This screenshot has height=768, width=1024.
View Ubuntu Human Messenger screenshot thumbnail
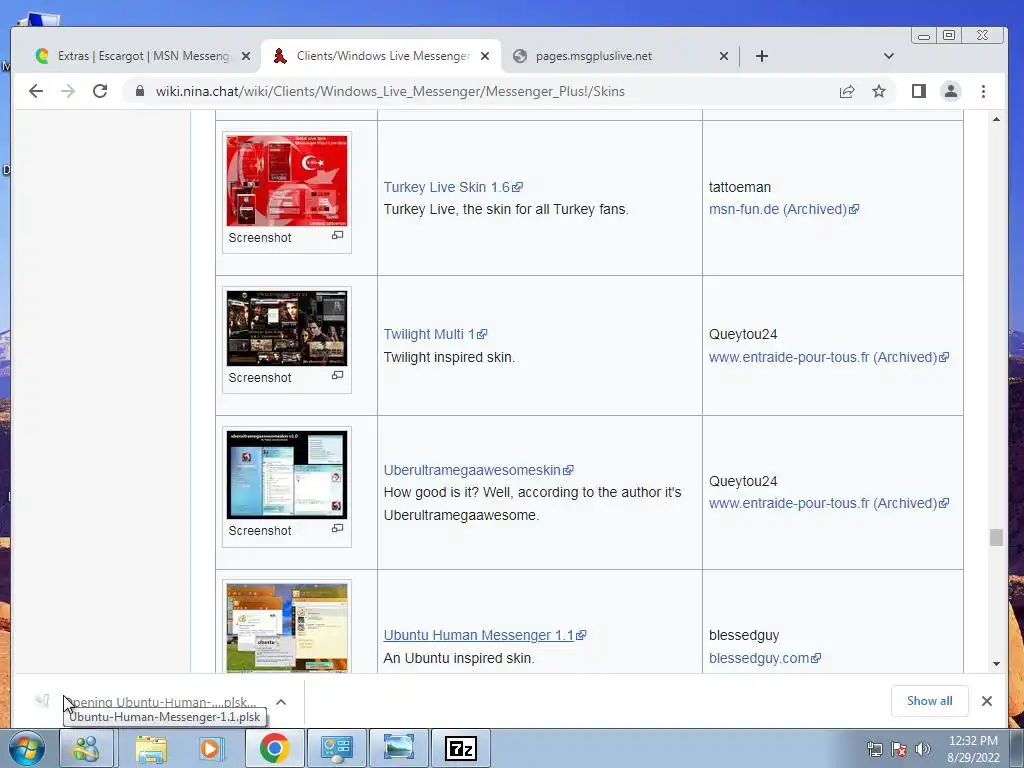click(287, 628)
